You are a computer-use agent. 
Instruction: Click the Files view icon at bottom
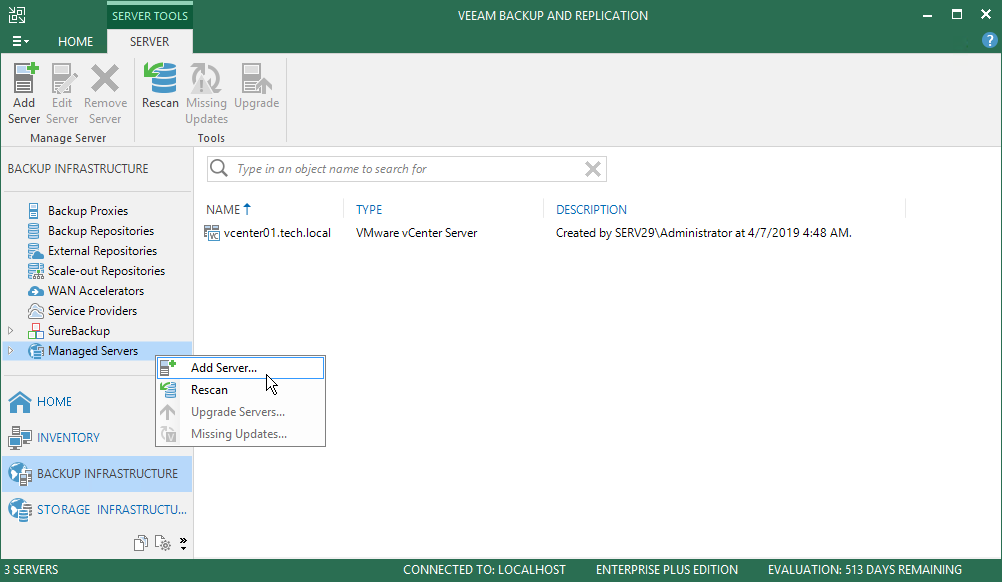(x=141, y=543)
